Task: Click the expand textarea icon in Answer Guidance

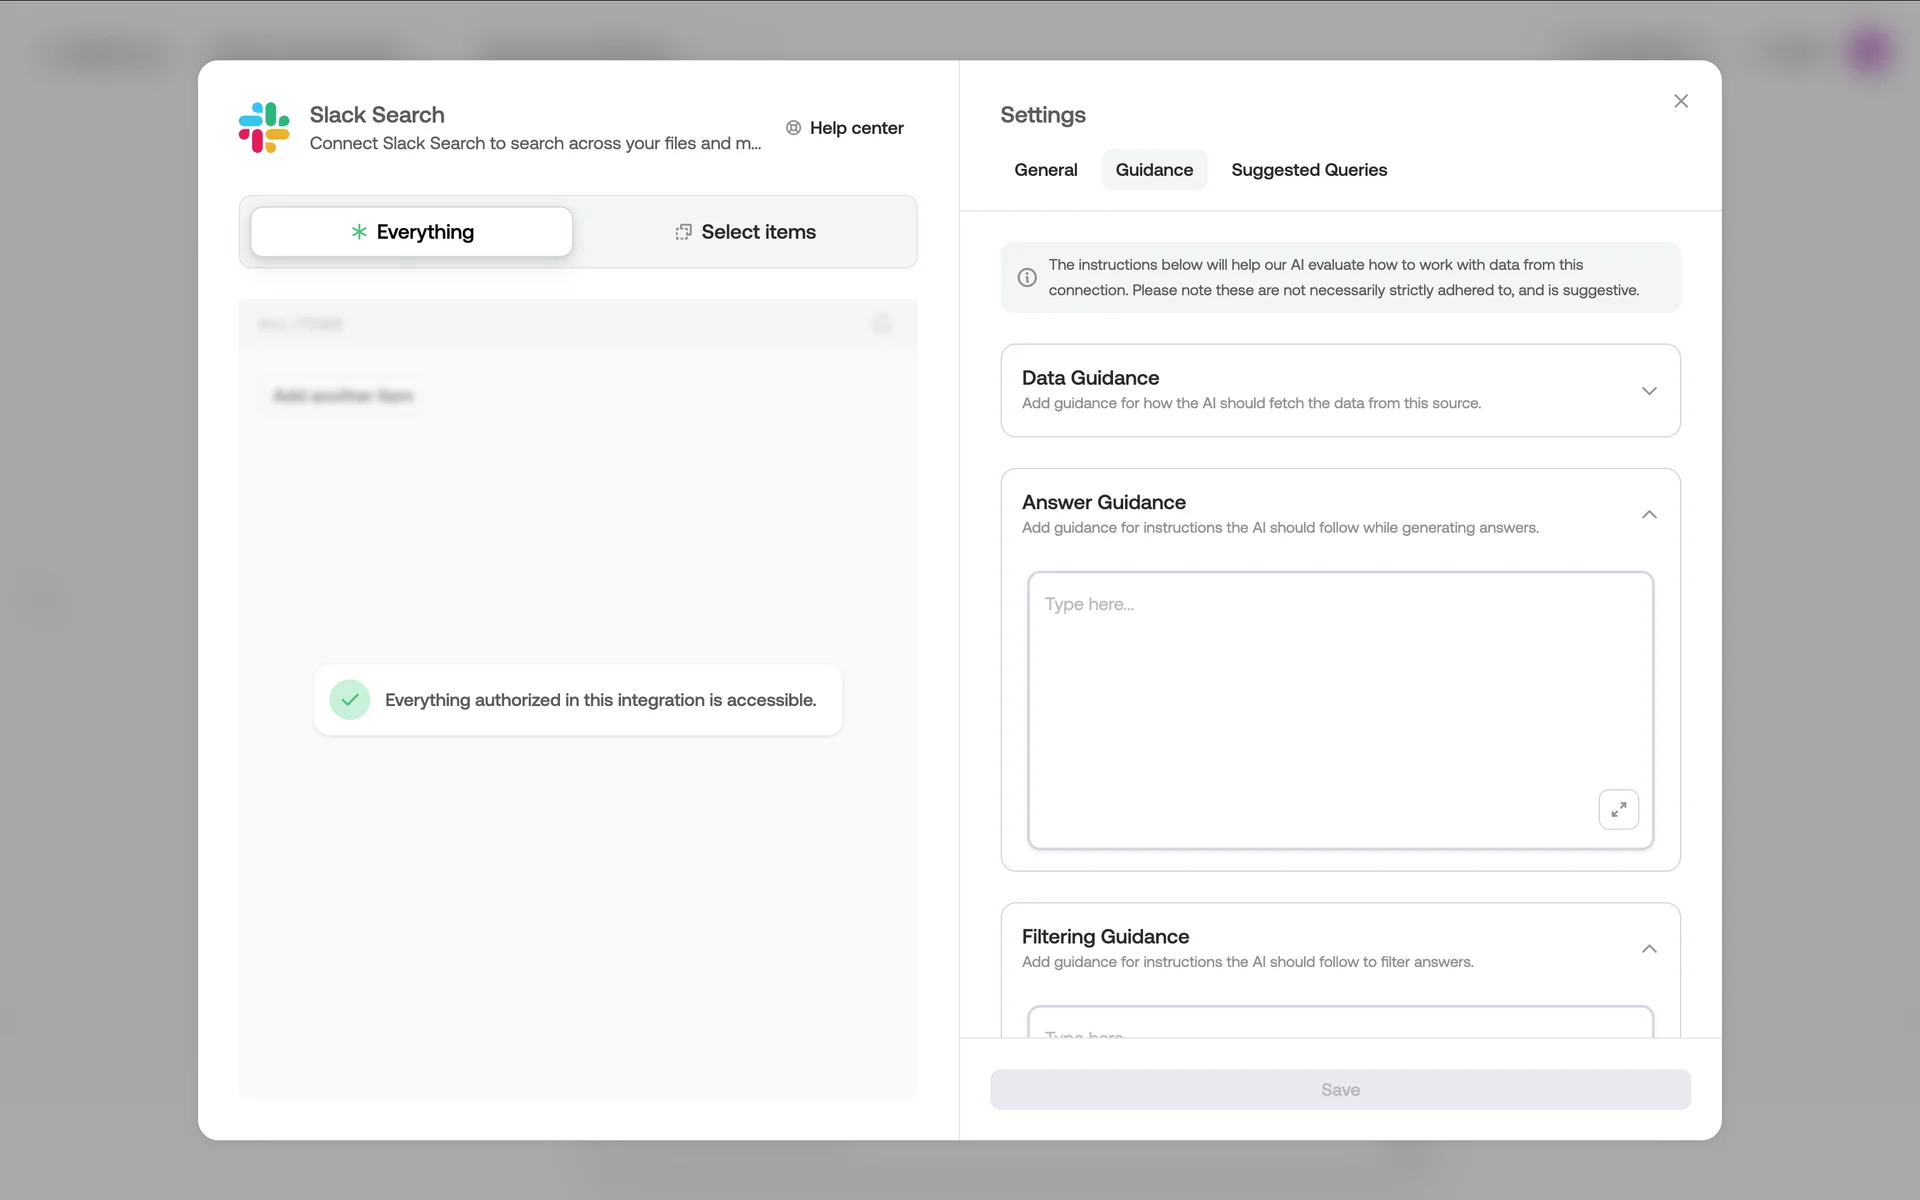Action: (x=1618, y=809)
